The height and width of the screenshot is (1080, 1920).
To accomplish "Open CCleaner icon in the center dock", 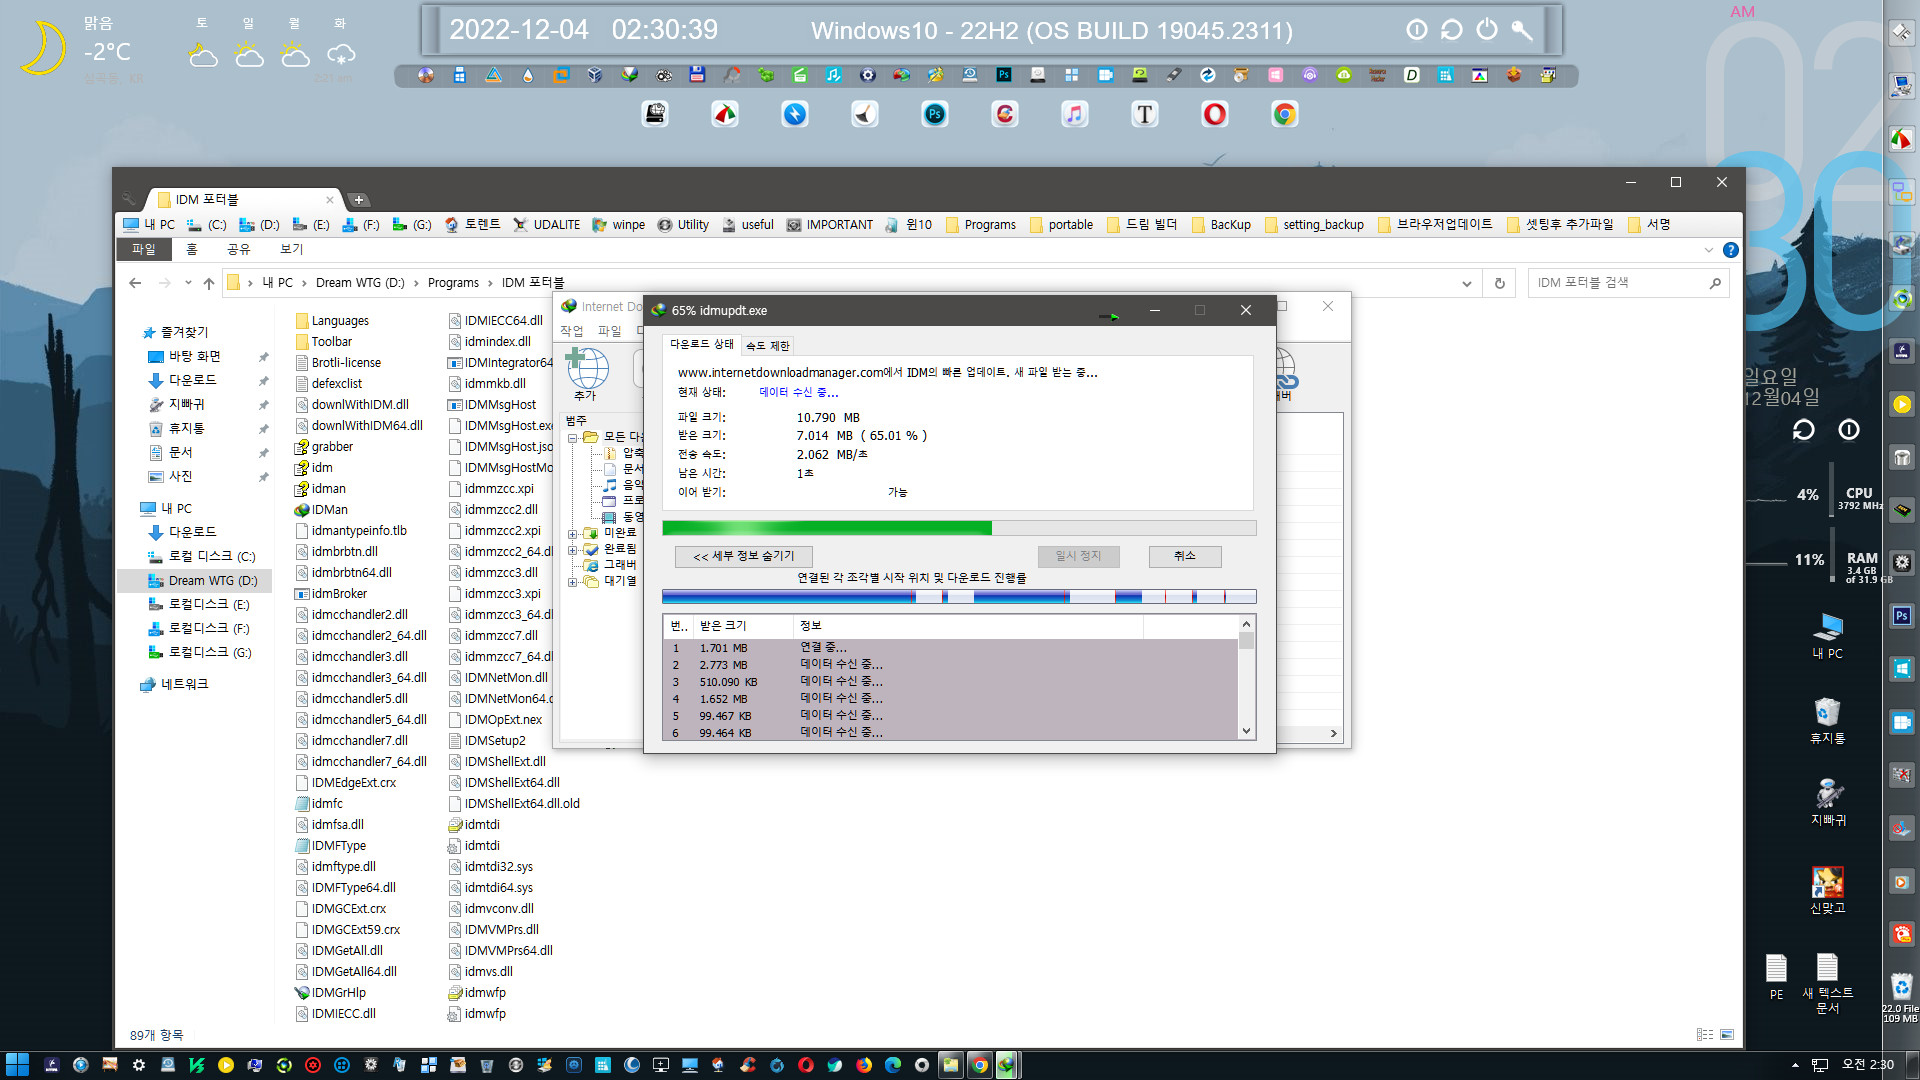I will [1004, 114].
